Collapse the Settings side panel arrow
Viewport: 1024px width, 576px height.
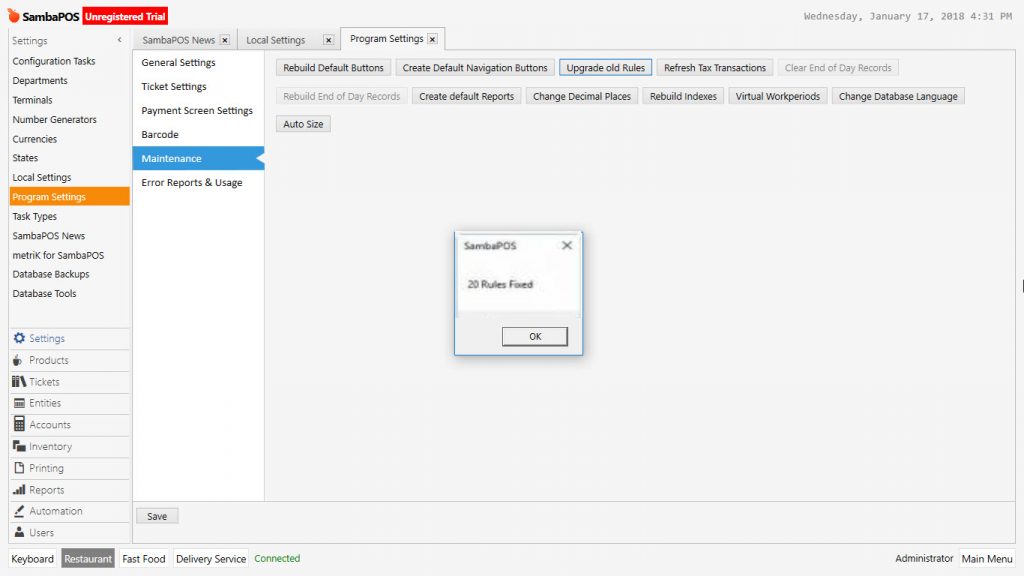coord(120,40)
